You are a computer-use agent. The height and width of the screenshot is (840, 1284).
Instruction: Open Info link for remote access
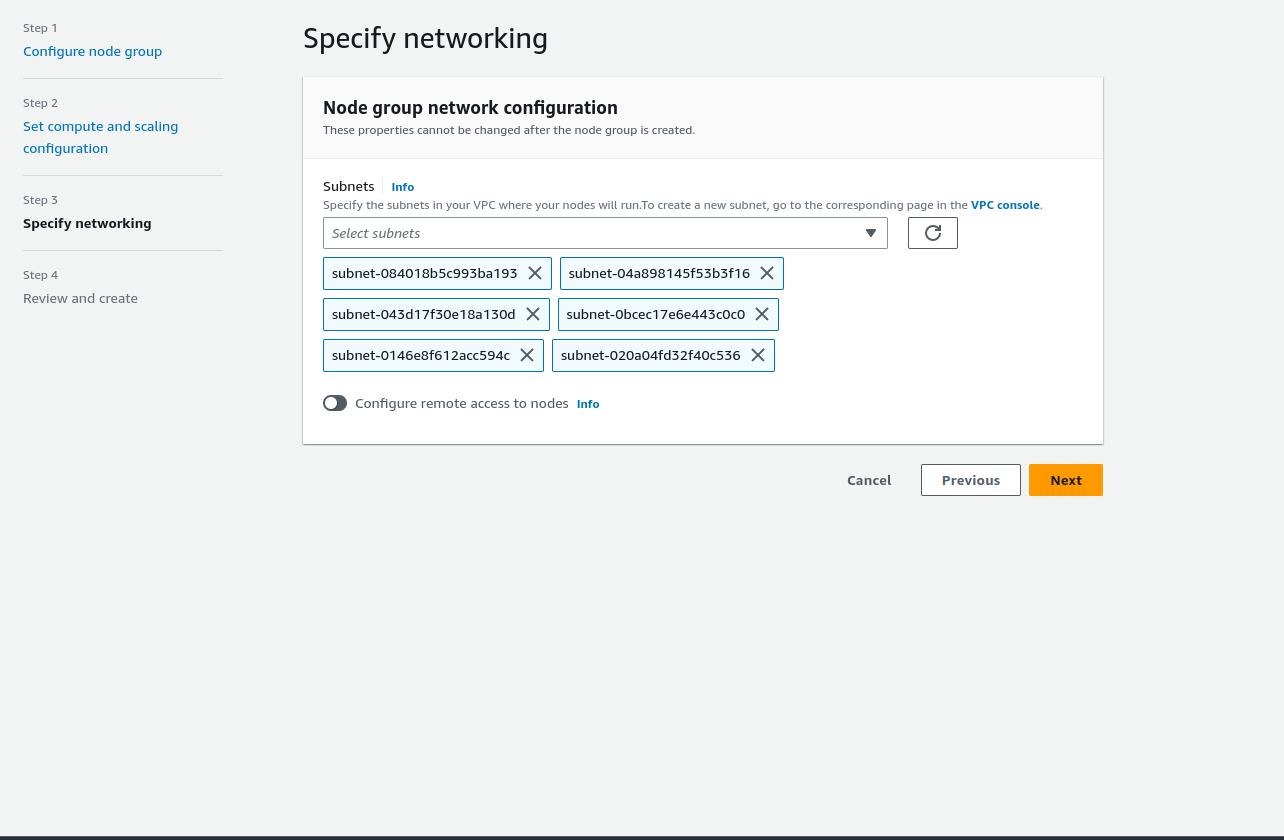[x=588, y=404]
